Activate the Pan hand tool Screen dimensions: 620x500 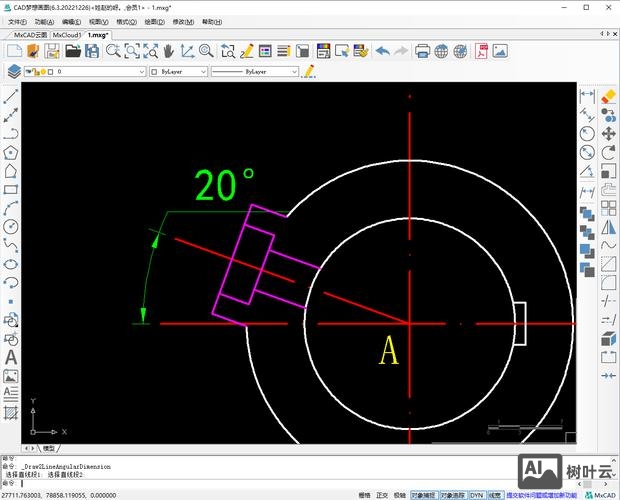167,51
